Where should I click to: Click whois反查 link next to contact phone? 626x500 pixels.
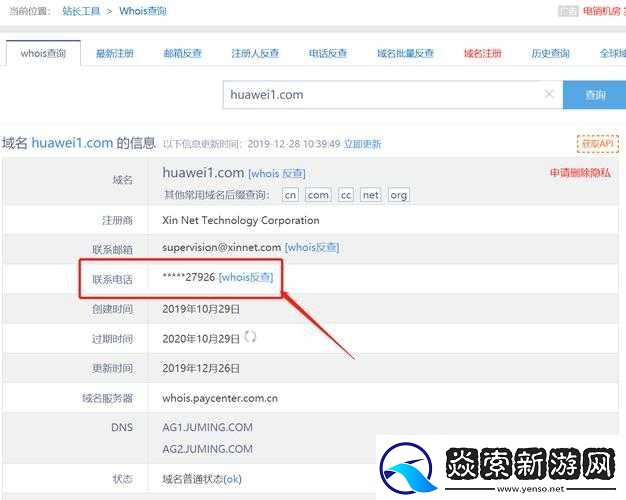(x=246, y=277)
